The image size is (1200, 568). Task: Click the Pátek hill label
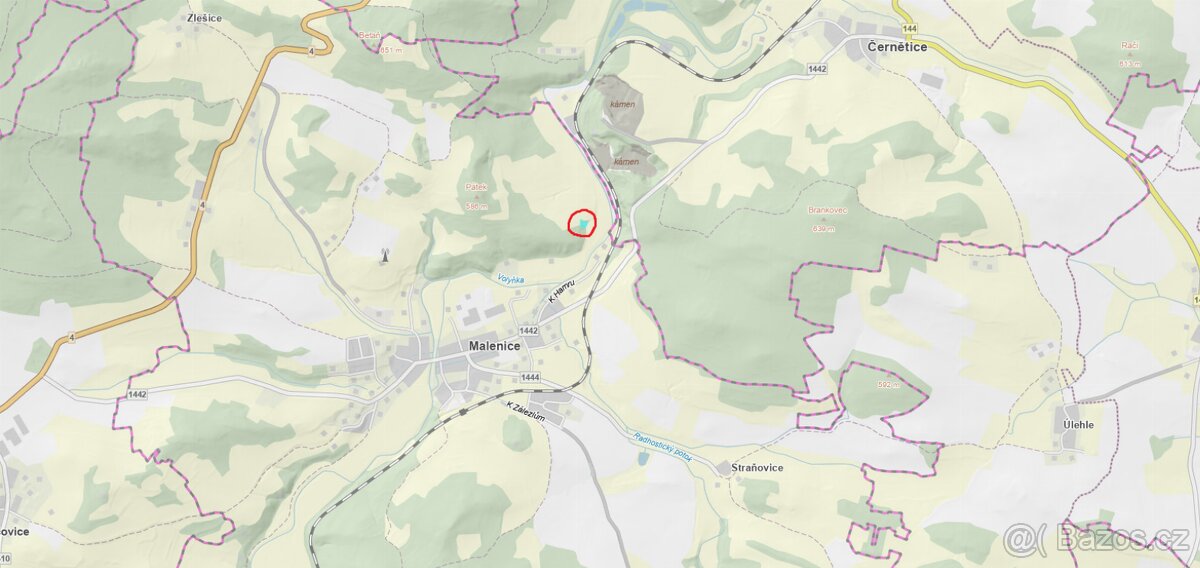(x=476, y=187)
